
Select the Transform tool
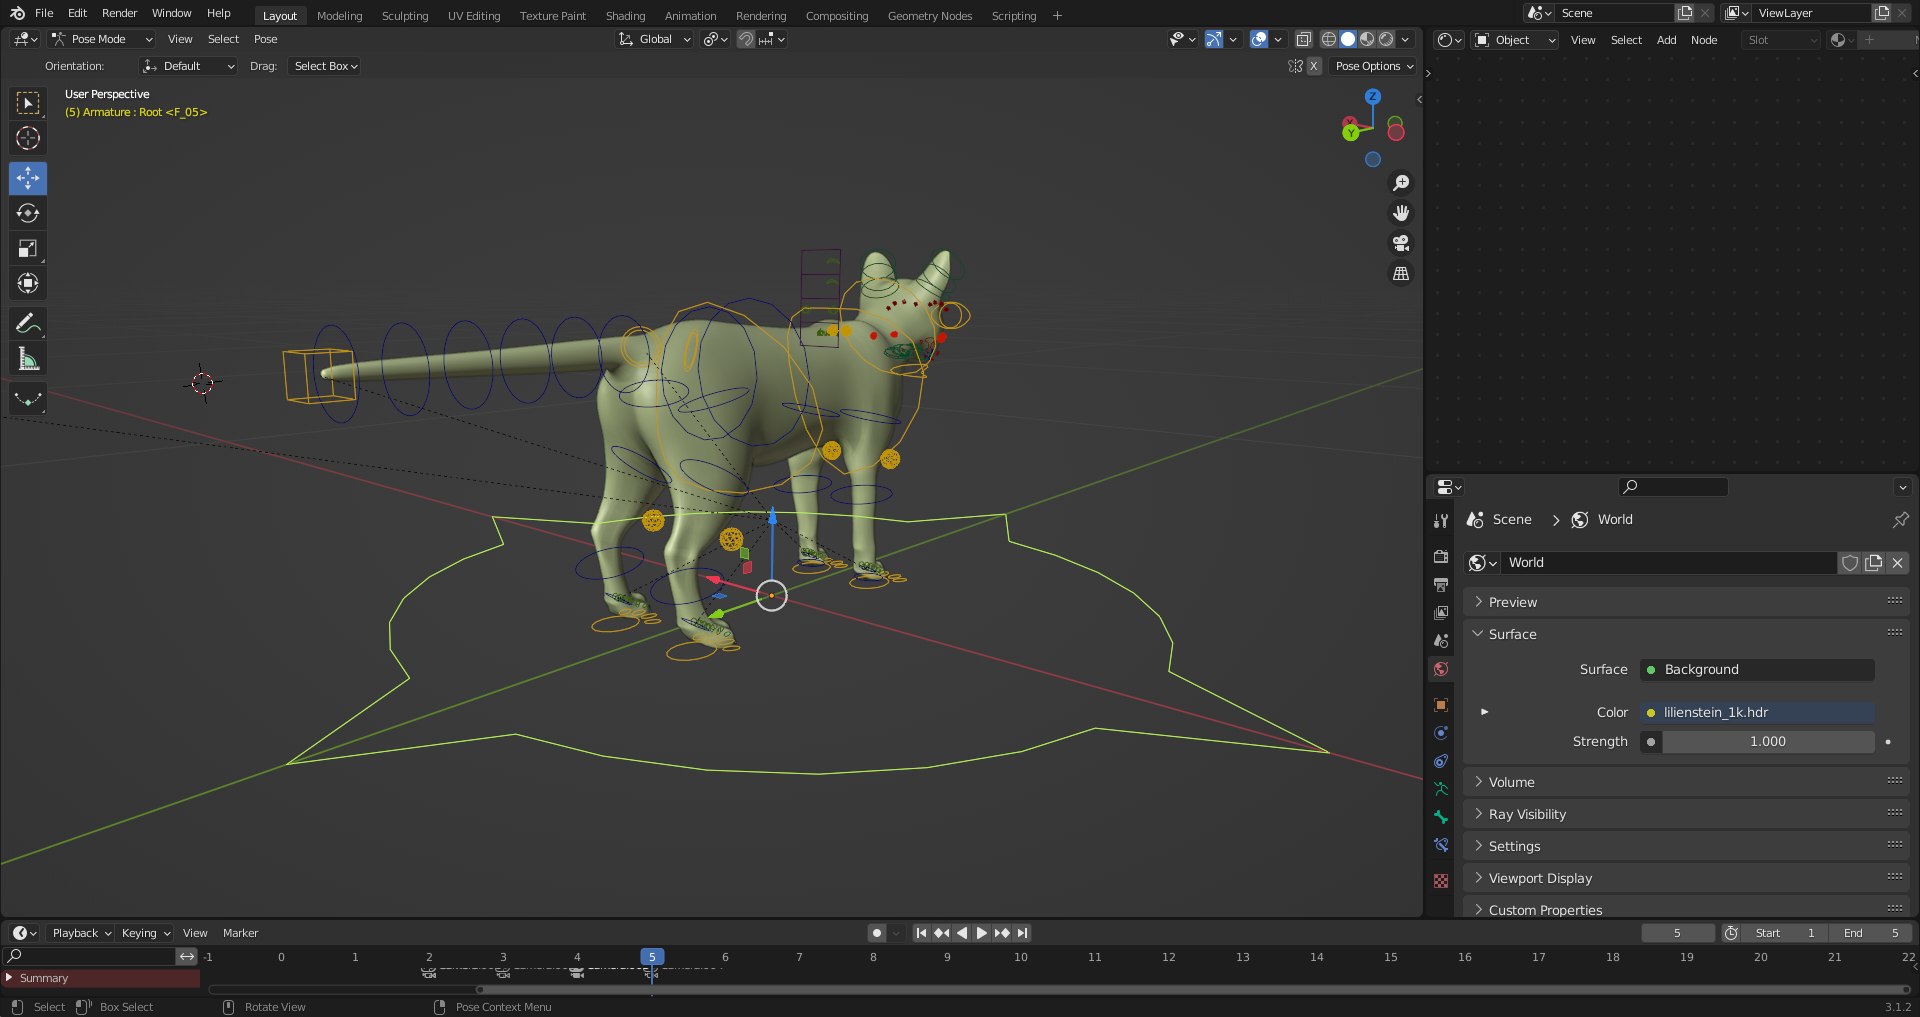point(28,283)
